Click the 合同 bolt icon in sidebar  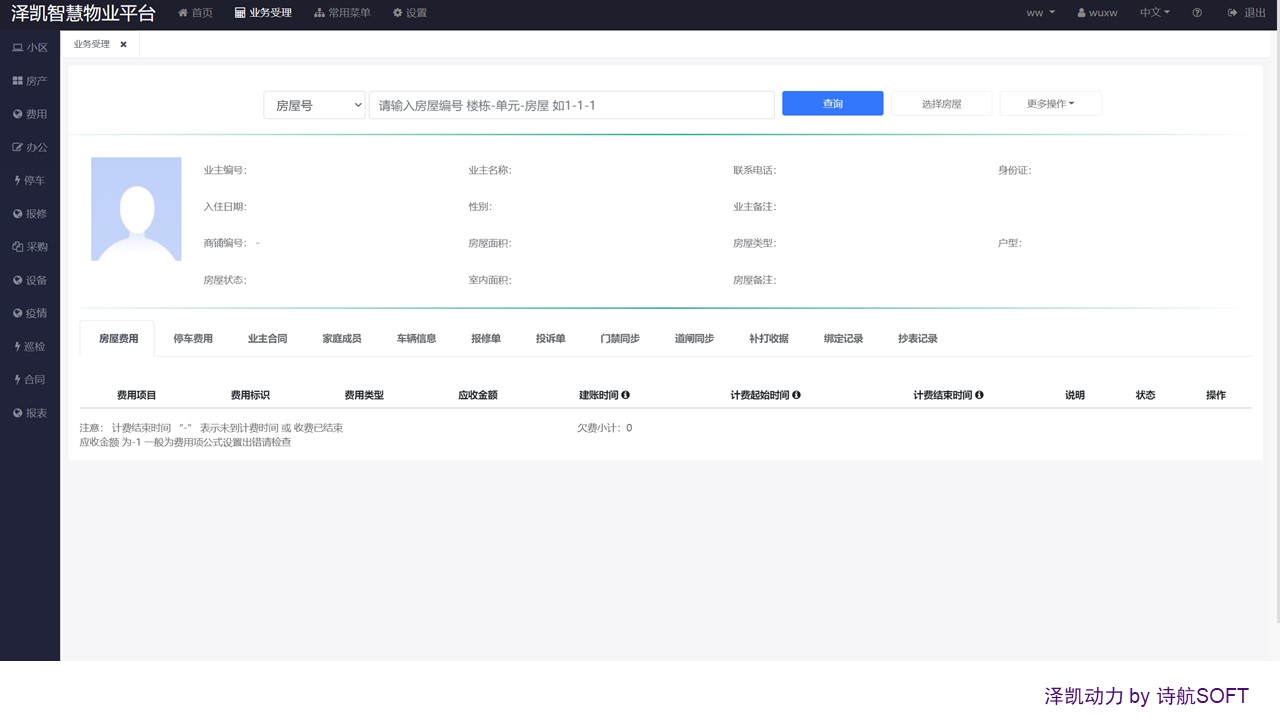tap(17, 380)
